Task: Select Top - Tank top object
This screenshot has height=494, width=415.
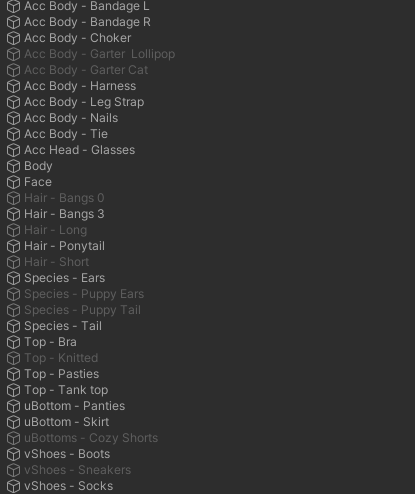Action: [66, 390]
